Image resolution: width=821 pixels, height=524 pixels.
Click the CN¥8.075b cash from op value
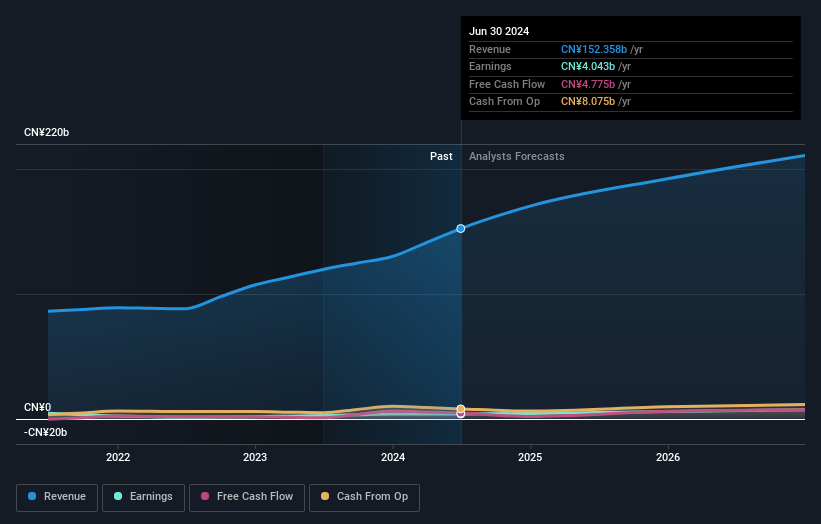(x=588, y=102)
